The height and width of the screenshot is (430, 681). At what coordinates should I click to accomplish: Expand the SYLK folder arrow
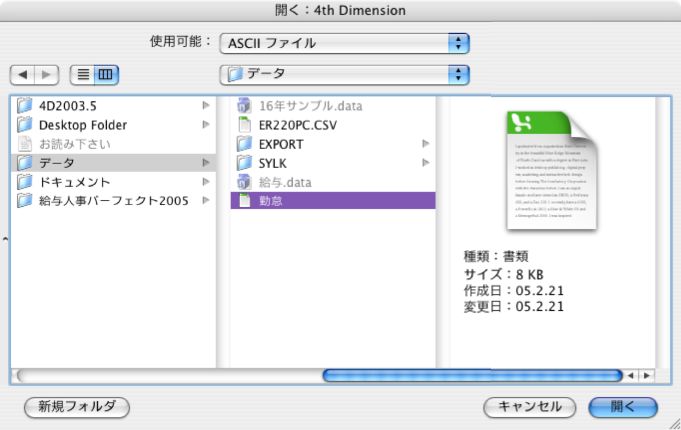[425, 162]
